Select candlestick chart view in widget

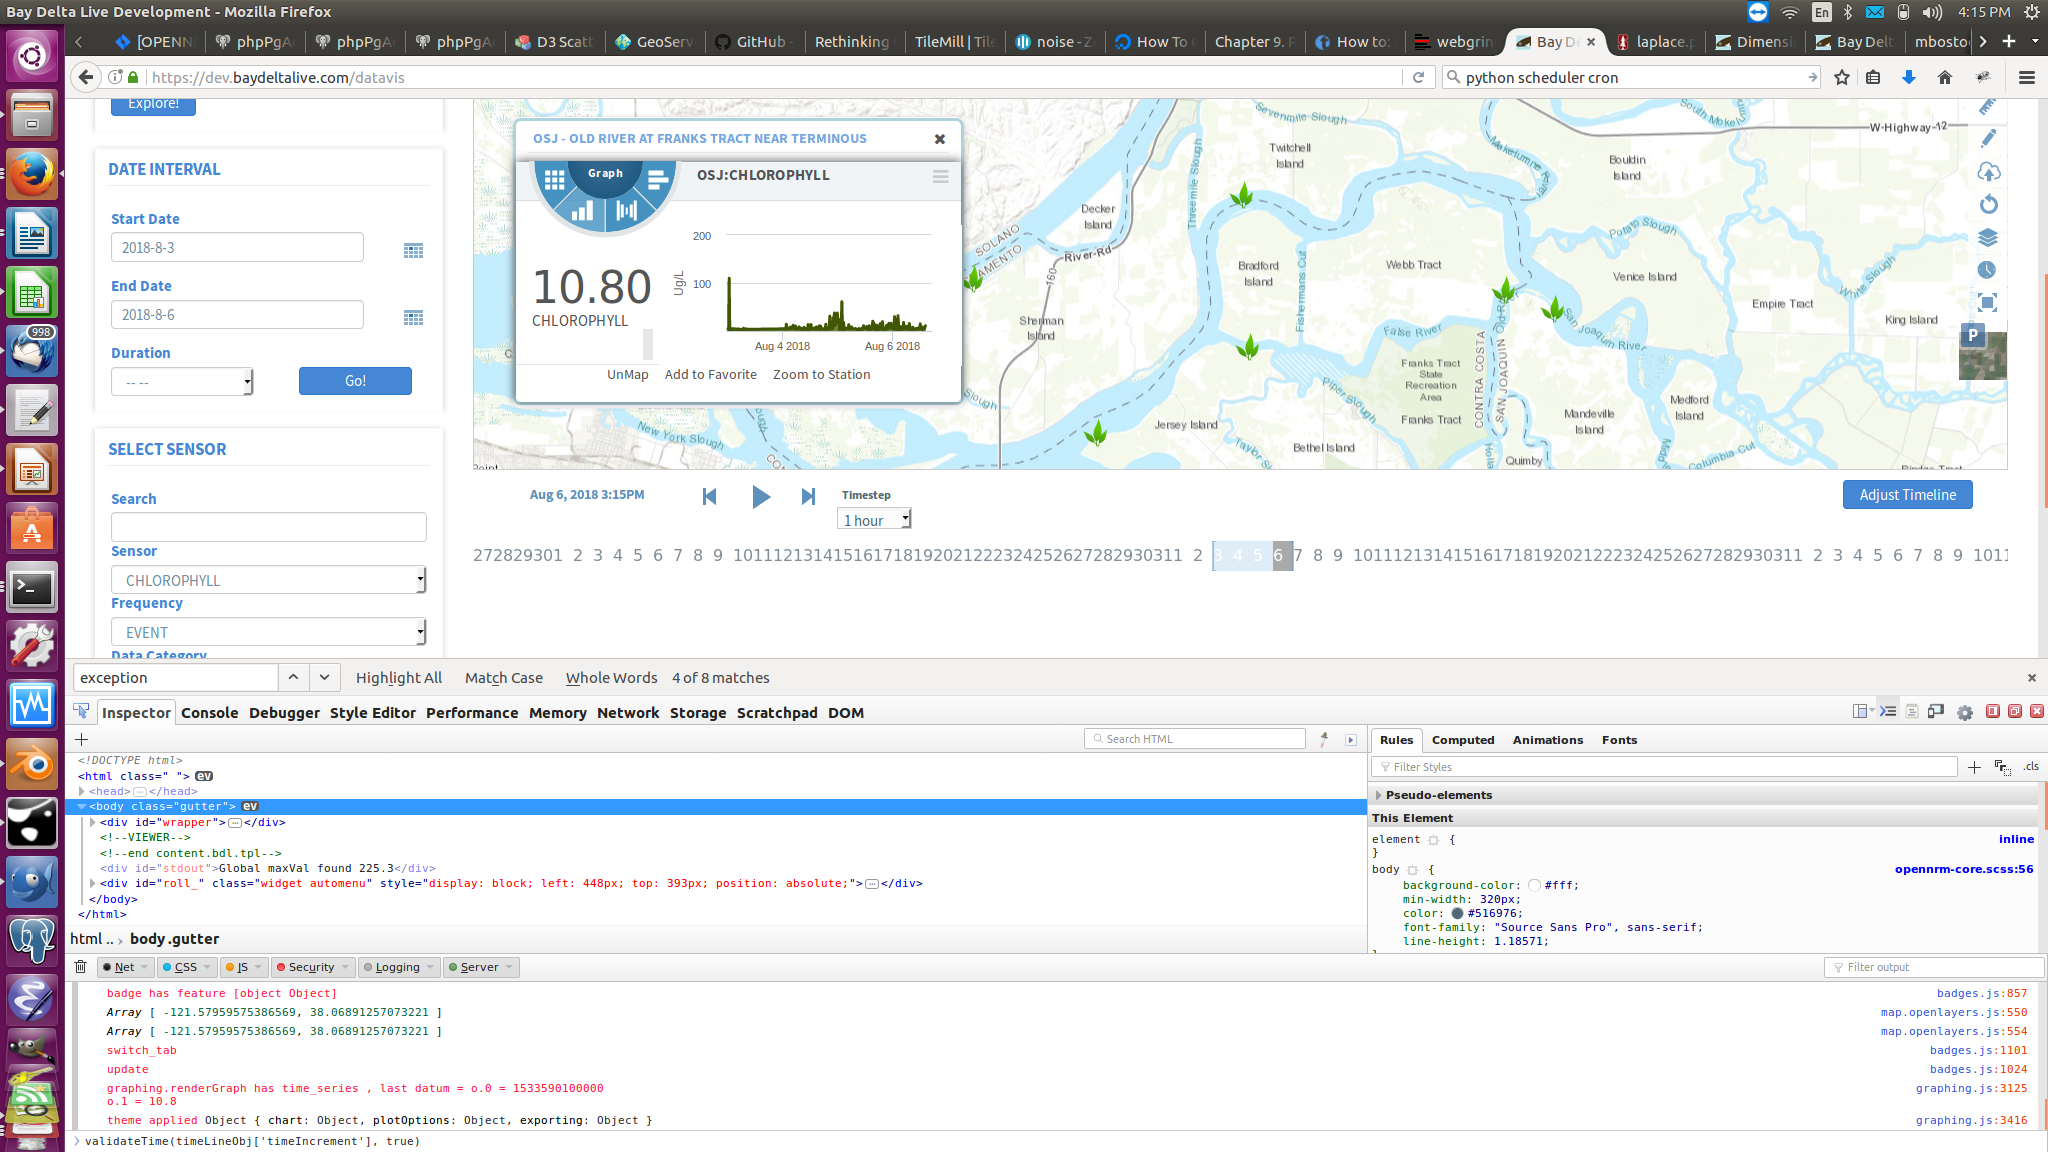[x=627, y=210]
